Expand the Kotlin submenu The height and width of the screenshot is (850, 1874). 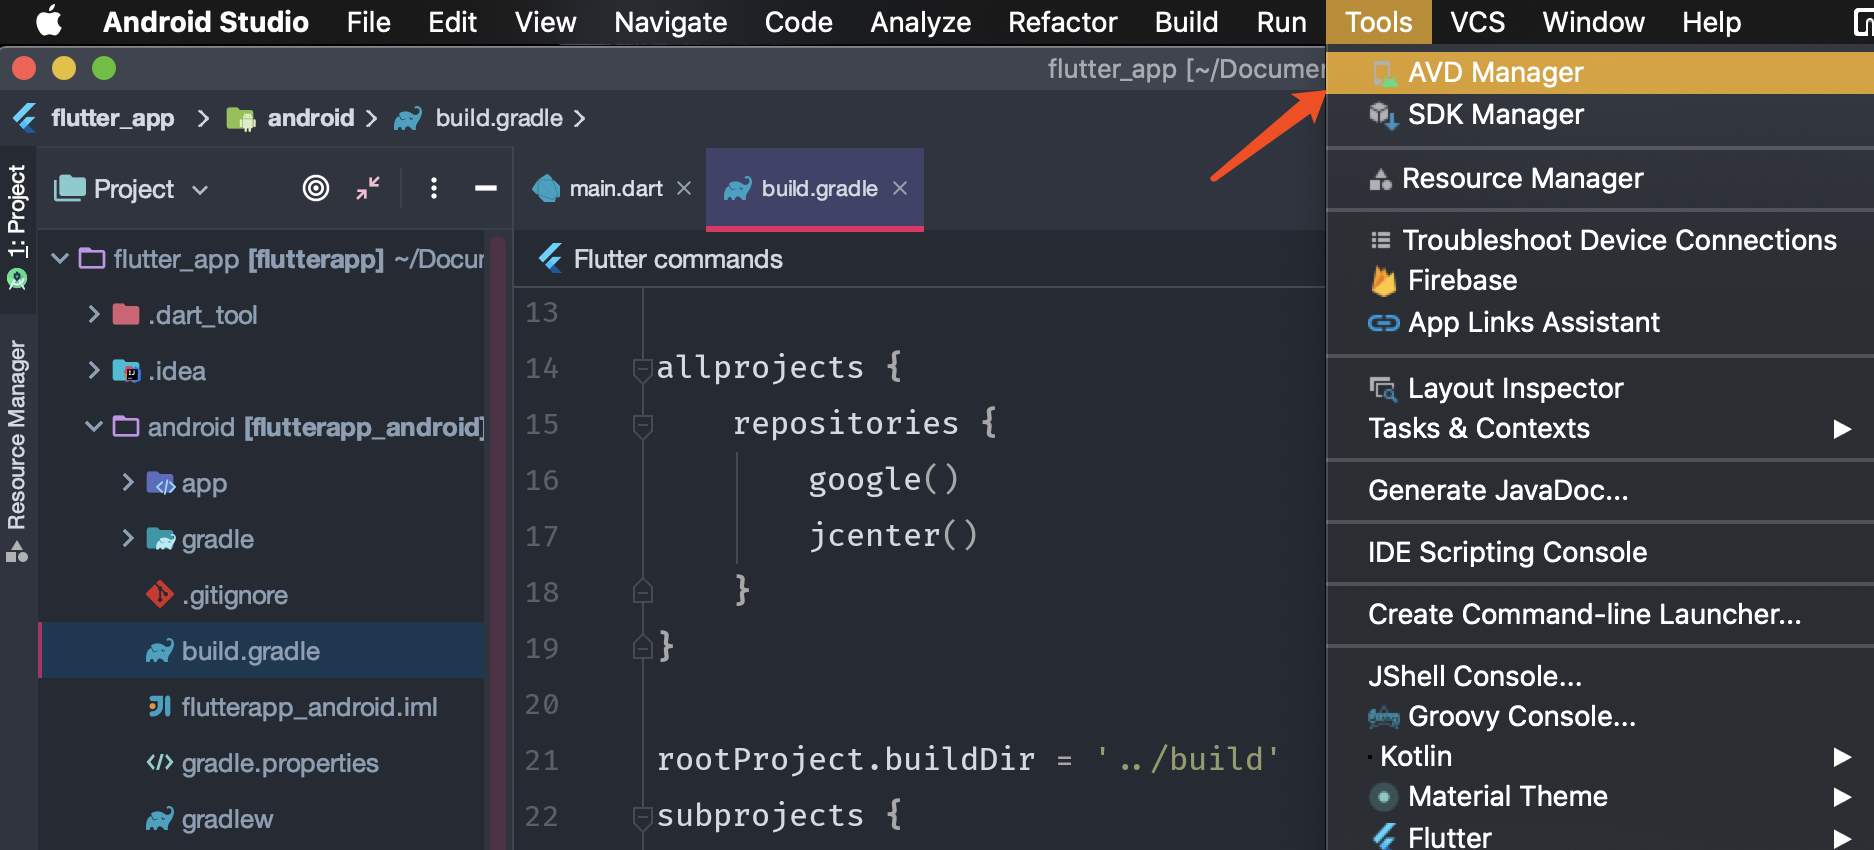tap(1600, 756)
